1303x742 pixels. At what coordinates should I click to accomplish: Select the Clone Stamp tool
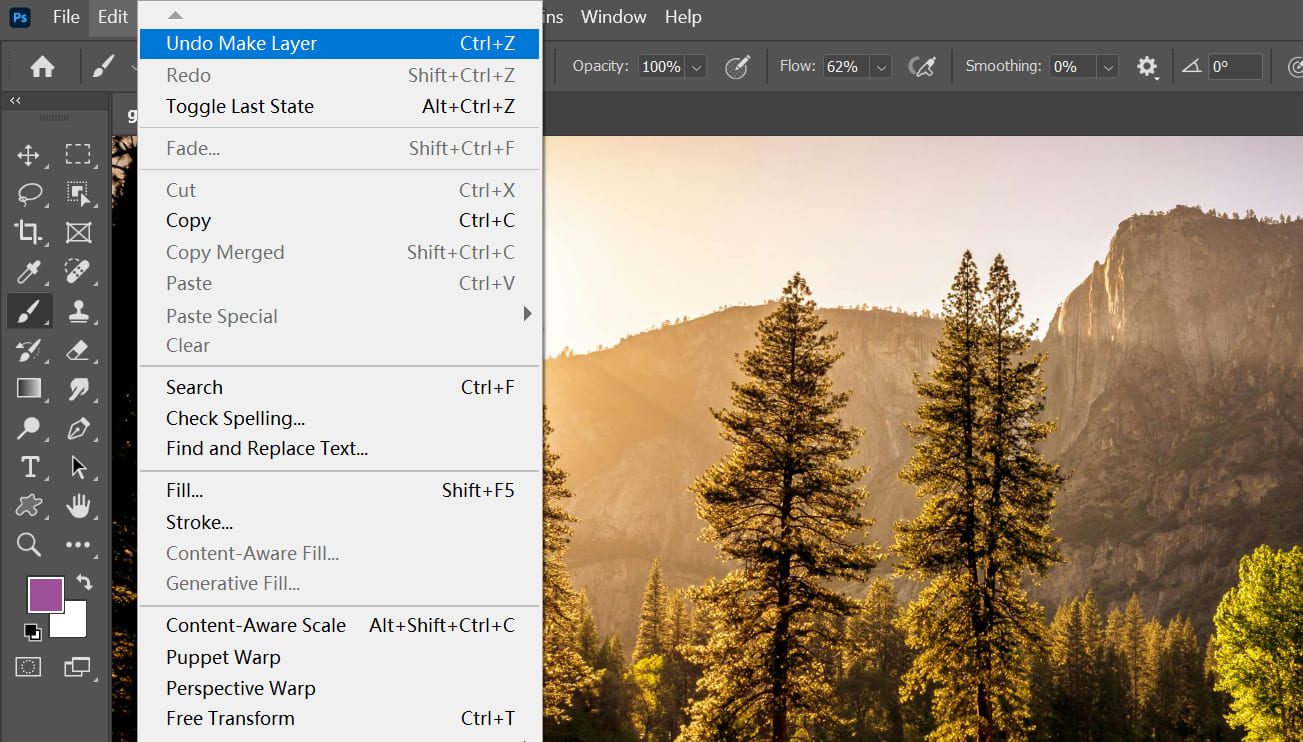[x=78, y=311]
